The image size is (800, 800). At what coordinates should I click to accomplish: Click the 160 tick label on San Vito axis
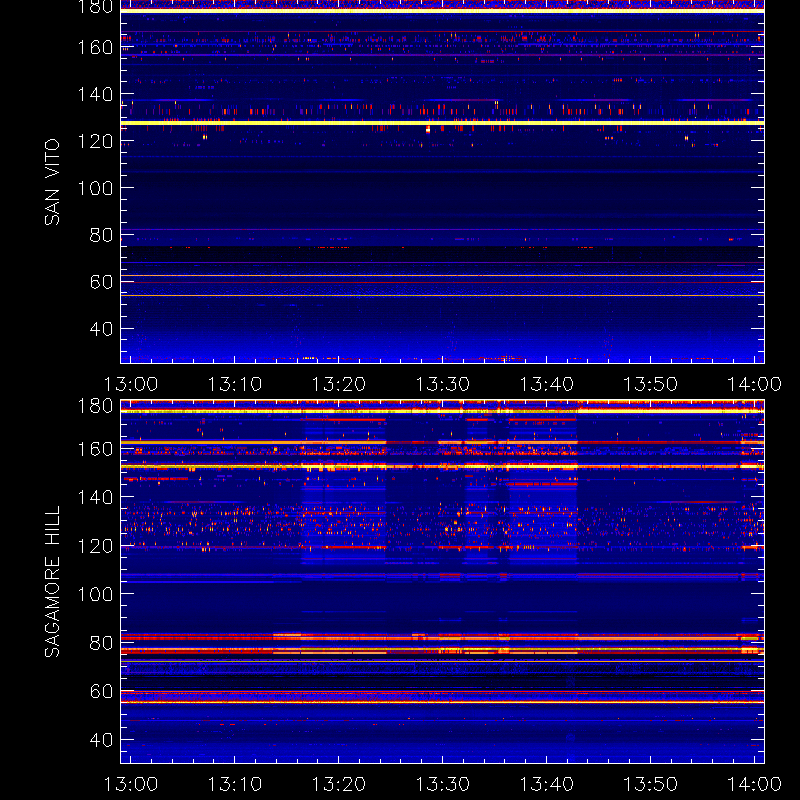(x=95, y=47)
